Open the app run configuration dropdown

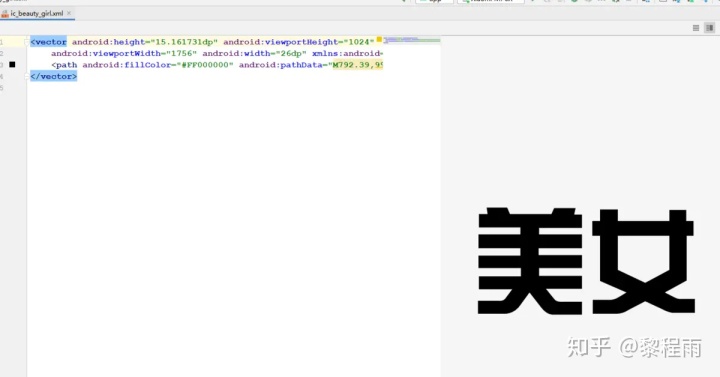pyautogui.click(x=434, y=1)
